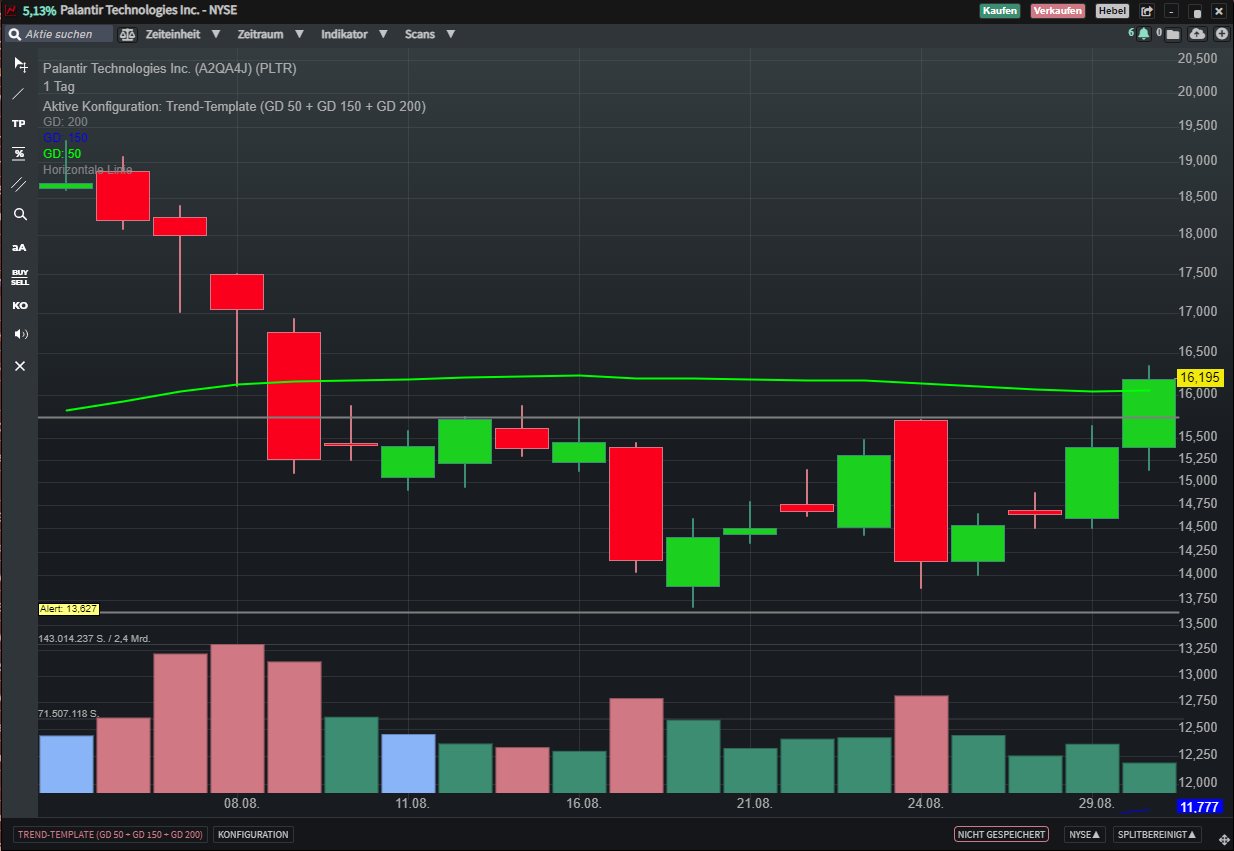Click the 24.08. date label

(926, 804)
